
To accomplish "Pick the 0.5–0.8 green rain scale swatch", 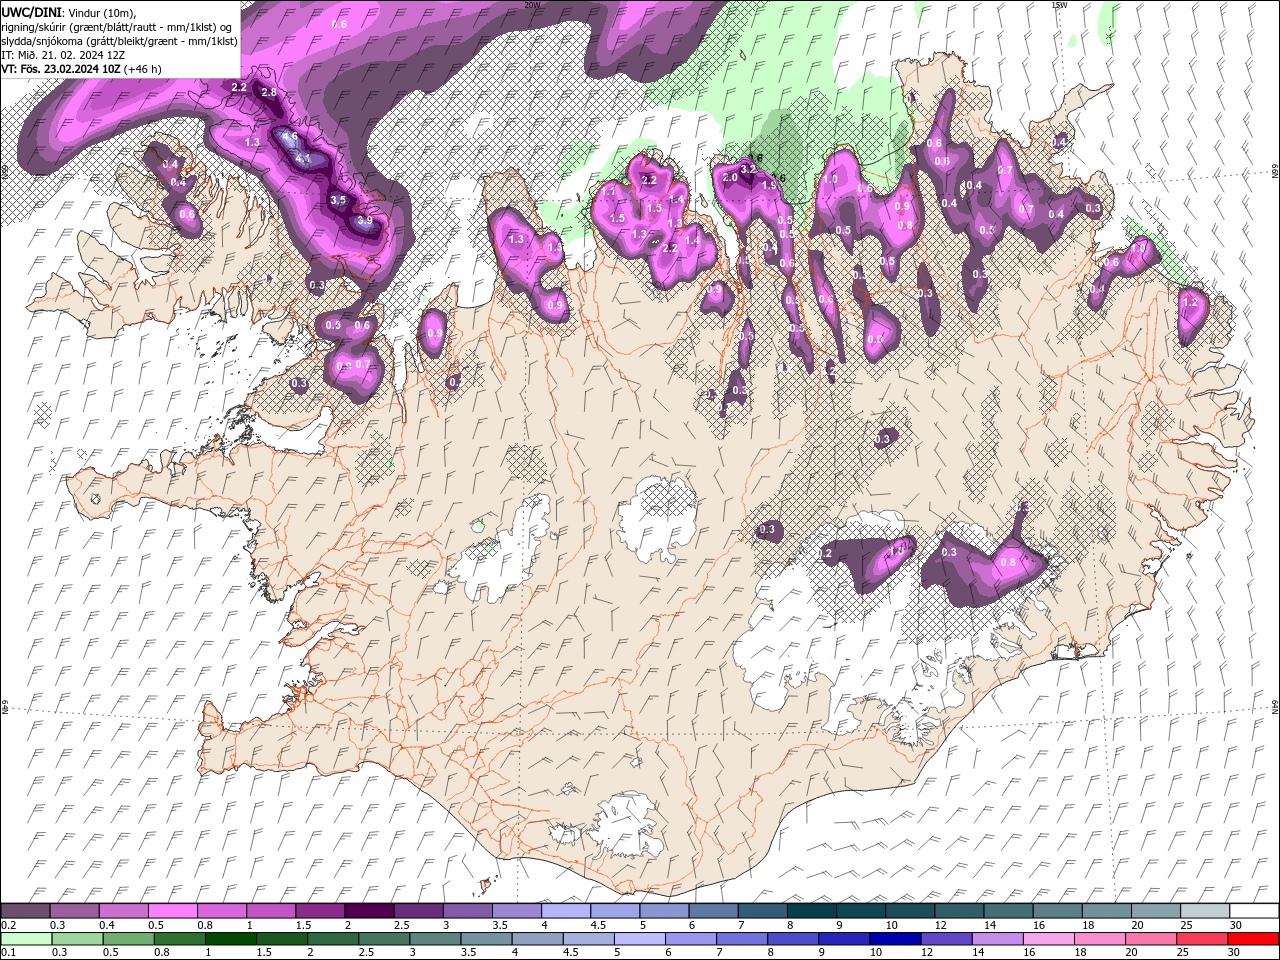I will pos(129,939).
